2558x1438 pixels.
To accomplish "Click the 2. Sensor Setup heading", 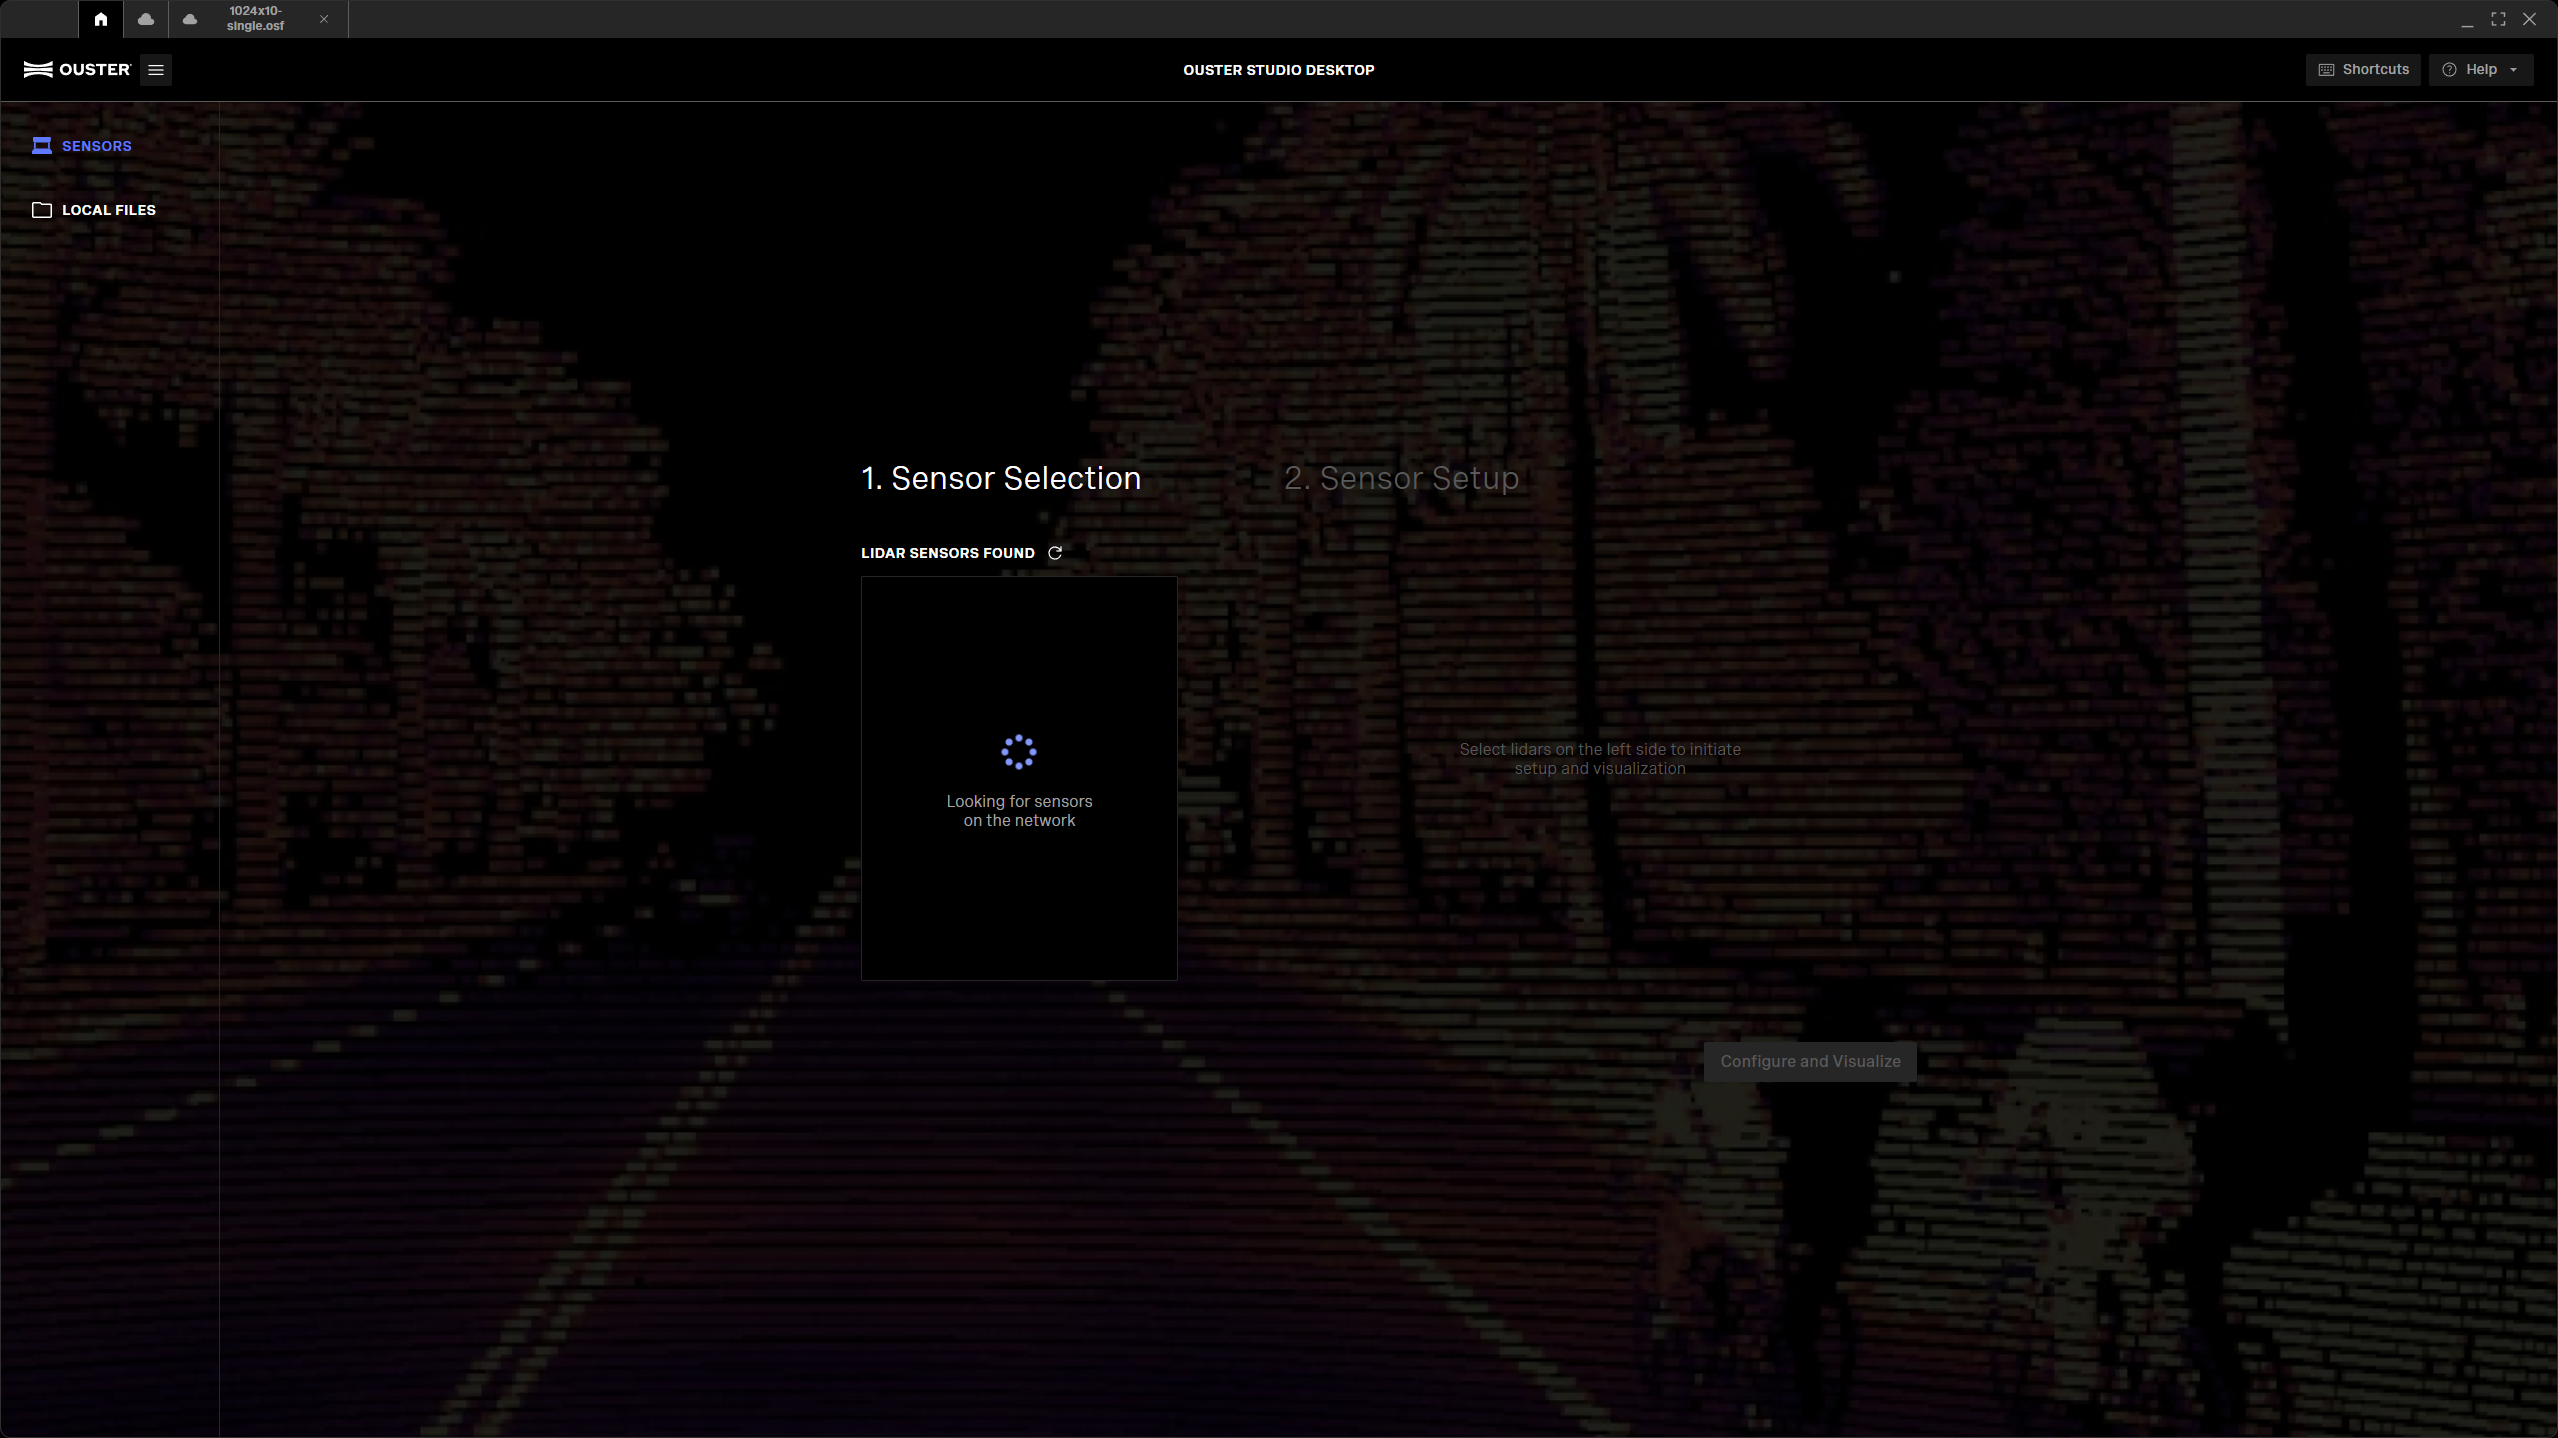I will click(x=1401, y=478).
